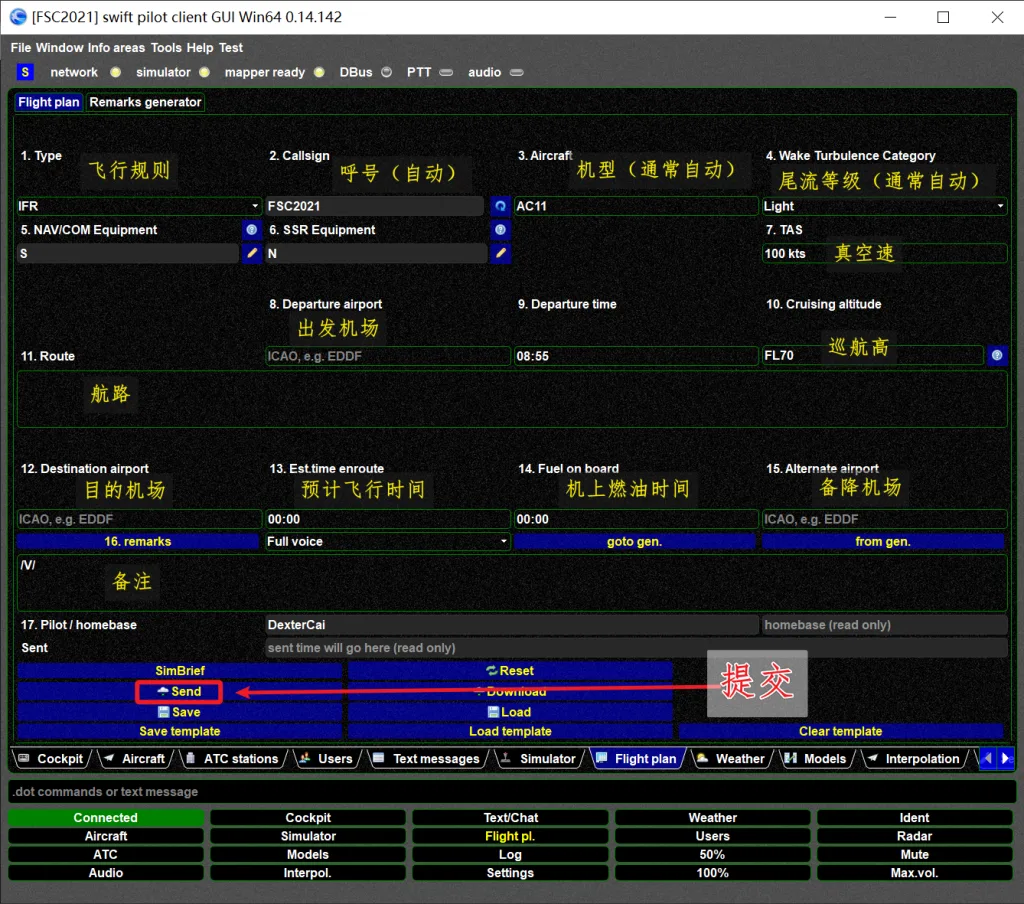Open the Interpolation bottom tab
Screen dimensions: 1024x904
[914, 759]
